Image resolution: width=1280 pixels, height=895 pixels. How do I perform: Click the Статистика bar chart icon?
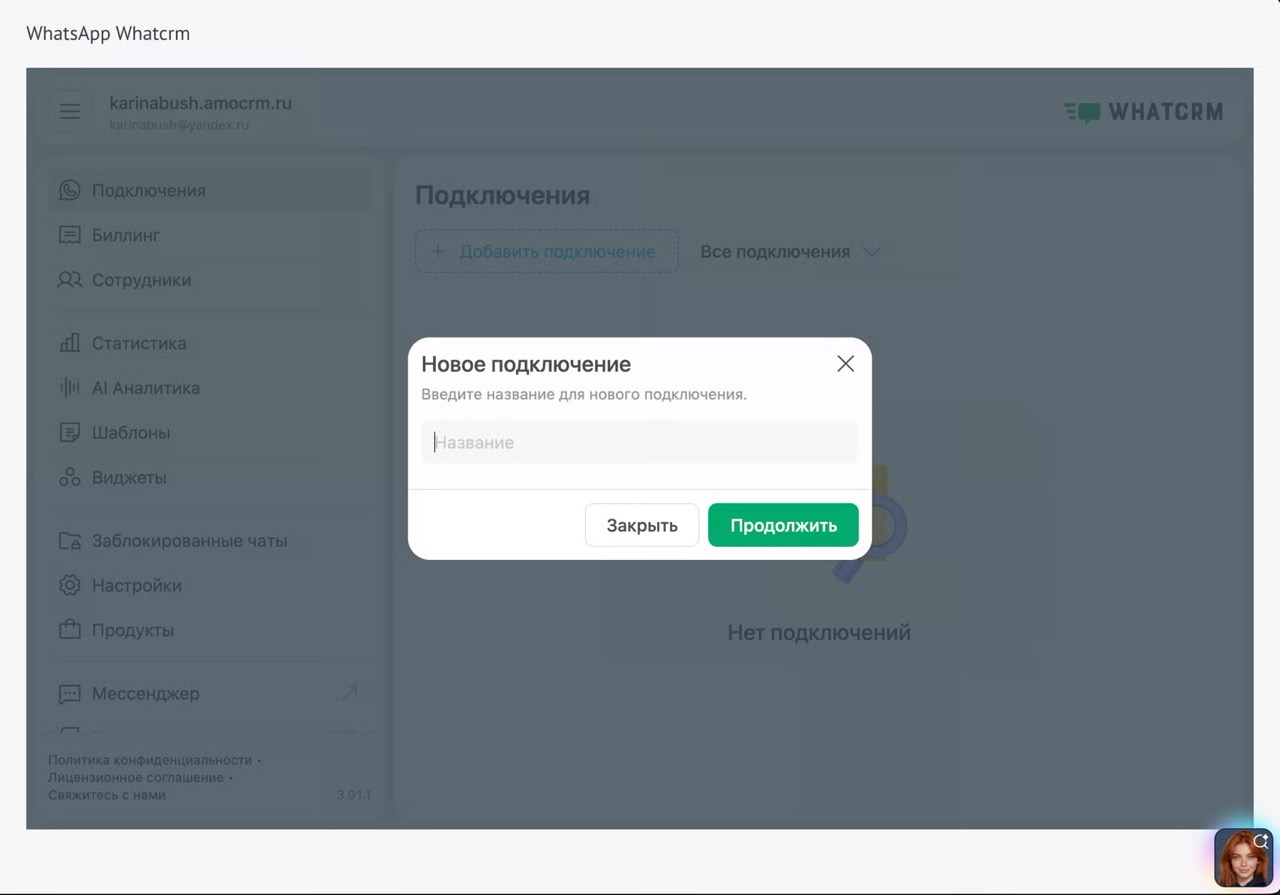69,343
